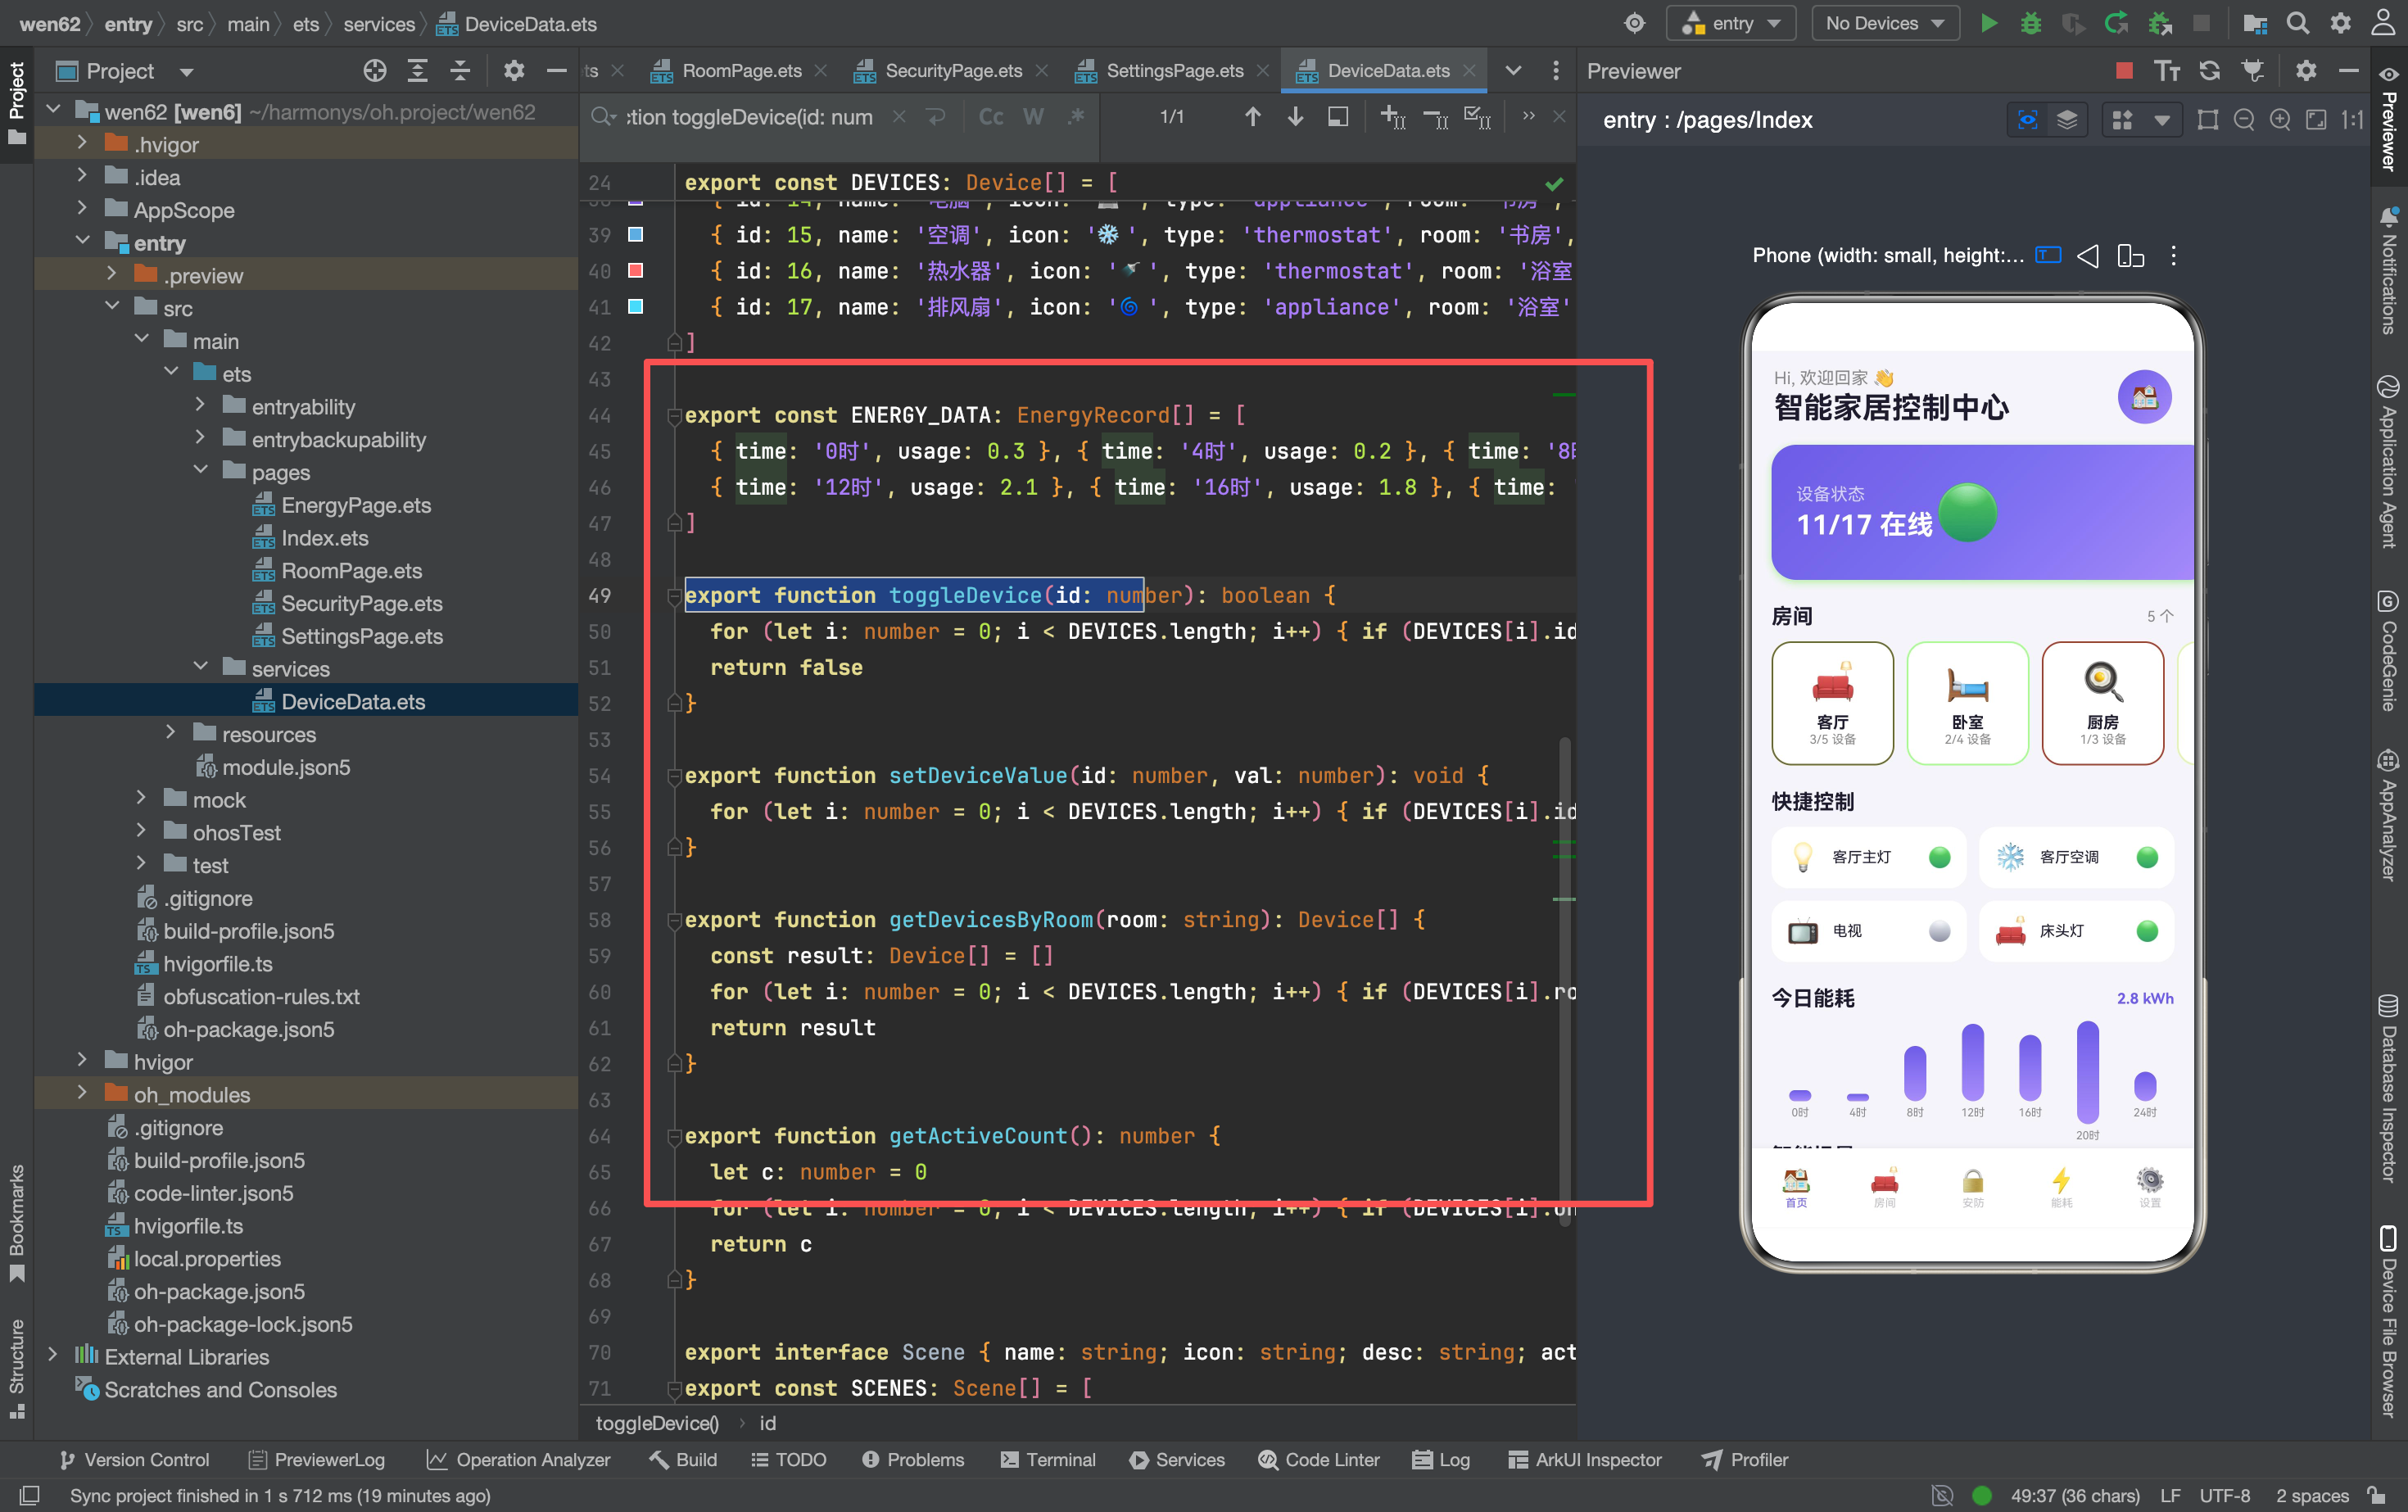Toggle the regex search option

tap(1075, 117)
